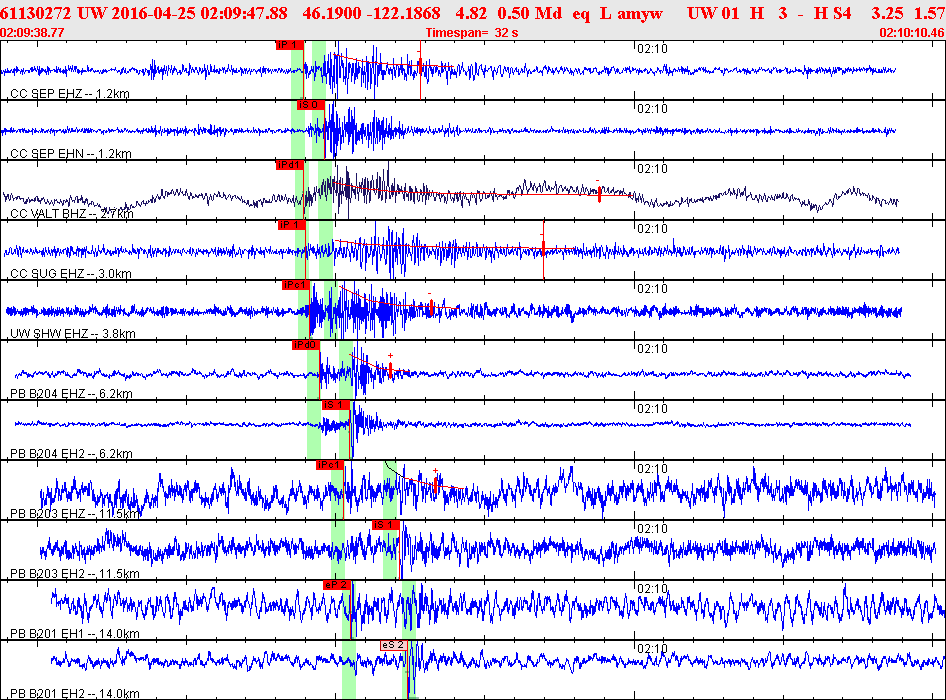Click event ID 61130272 in the header
Image resolution: width=946 pixels, height=700 pixels.
pos(36,13)
